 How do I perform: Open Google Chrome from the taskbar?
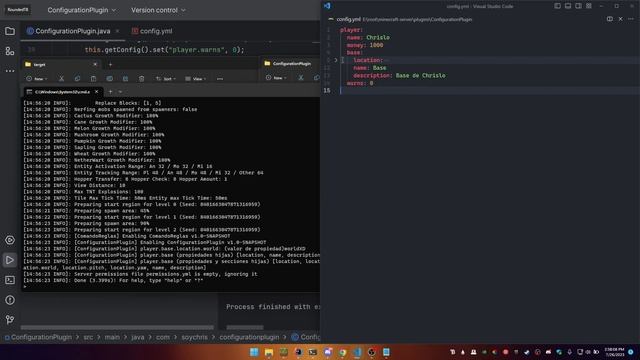342,352
